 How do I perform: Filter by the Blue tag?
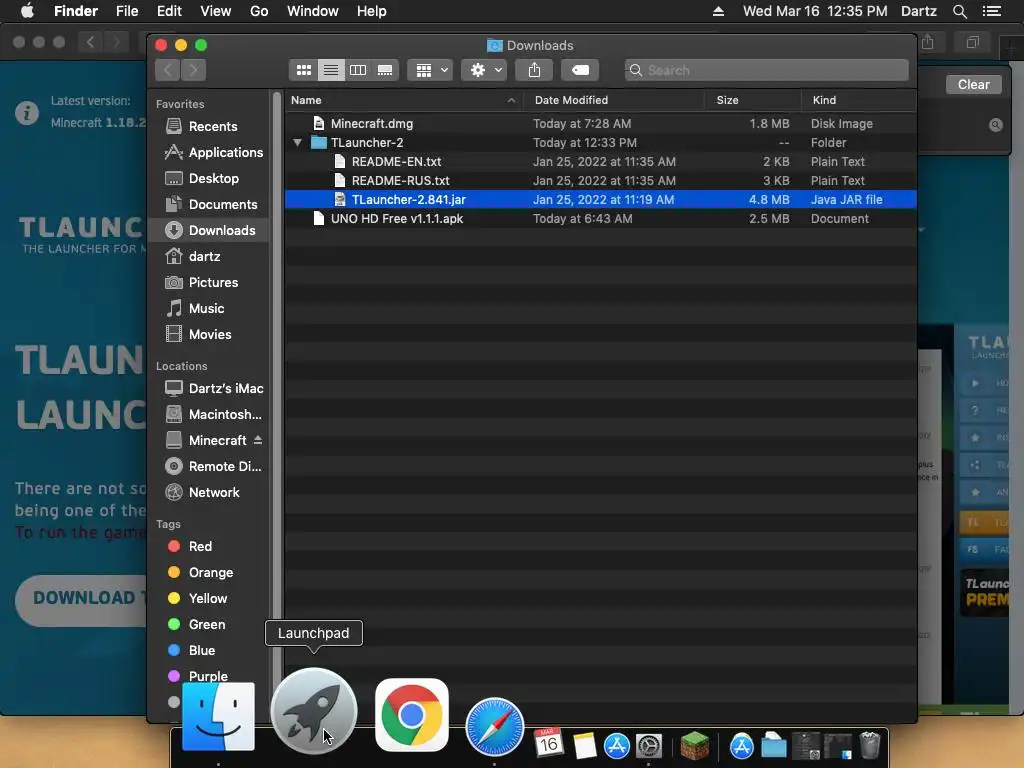(x=209, y=650)
